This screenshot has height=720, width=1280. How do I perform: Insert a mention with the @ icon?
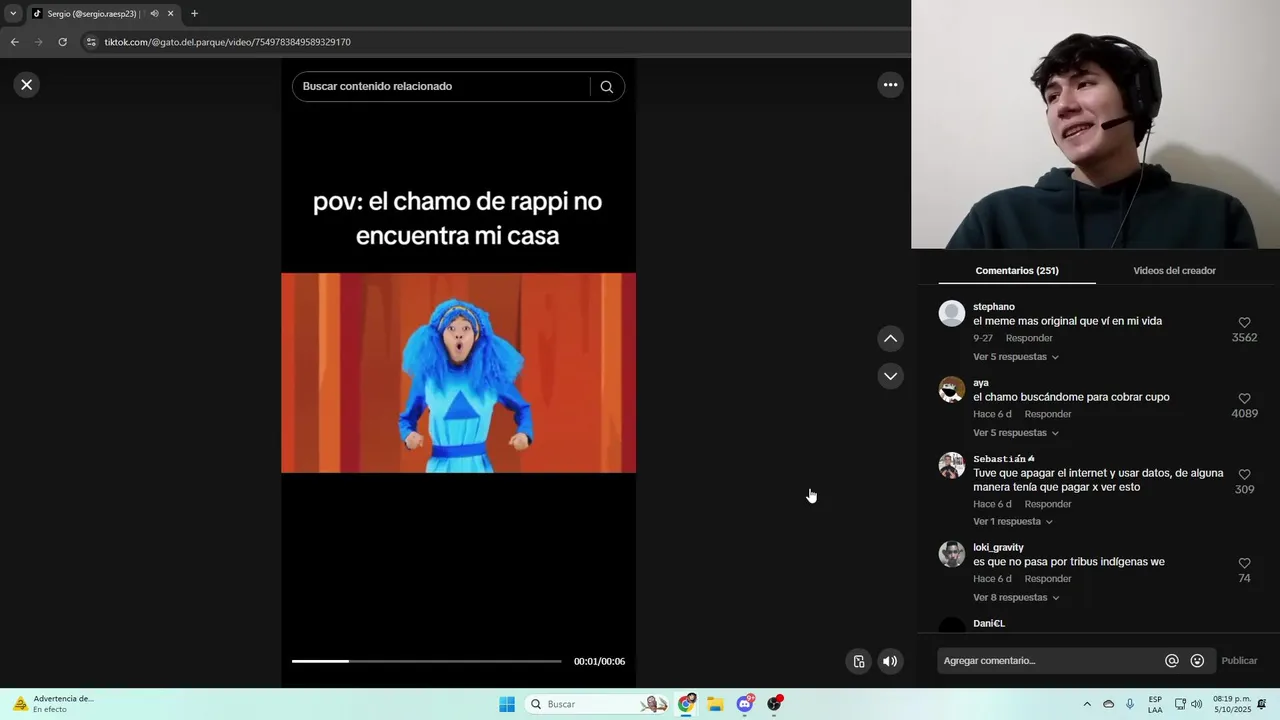[1172, 661]
